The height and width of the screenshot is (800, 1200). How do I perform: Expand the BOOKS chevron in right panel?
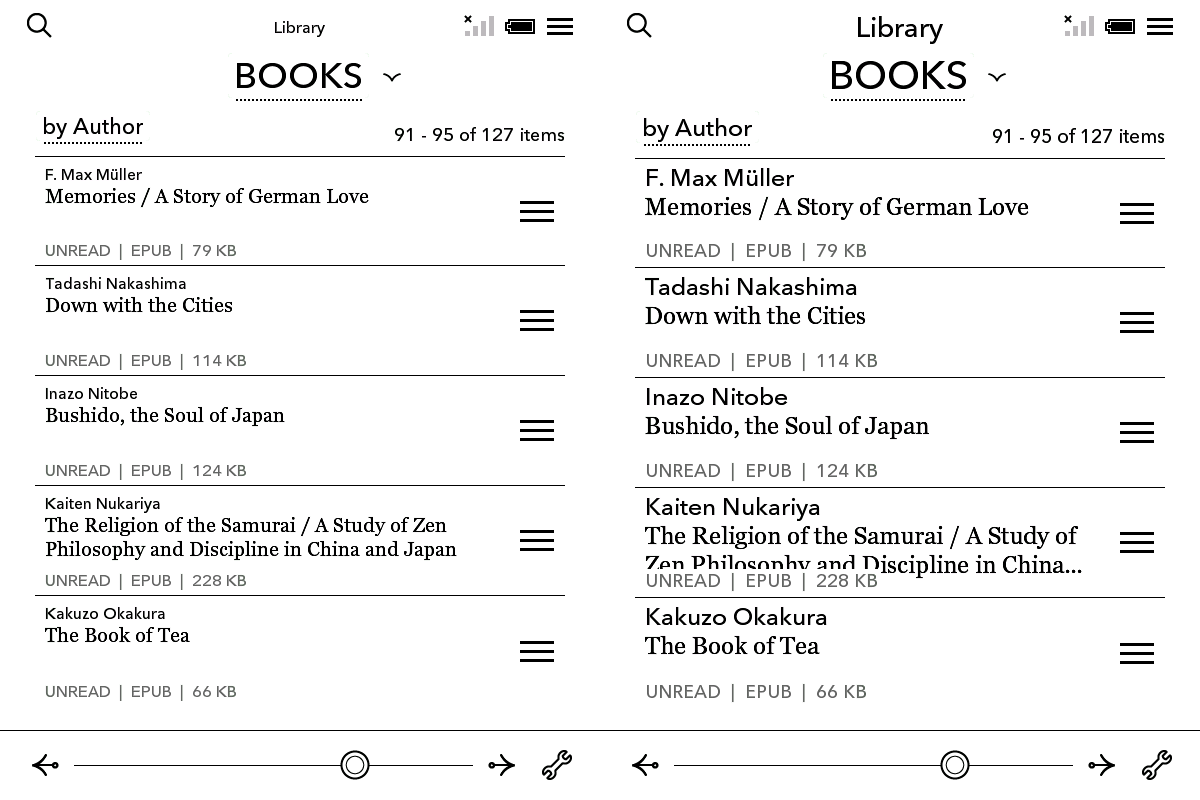pos(996,77)
